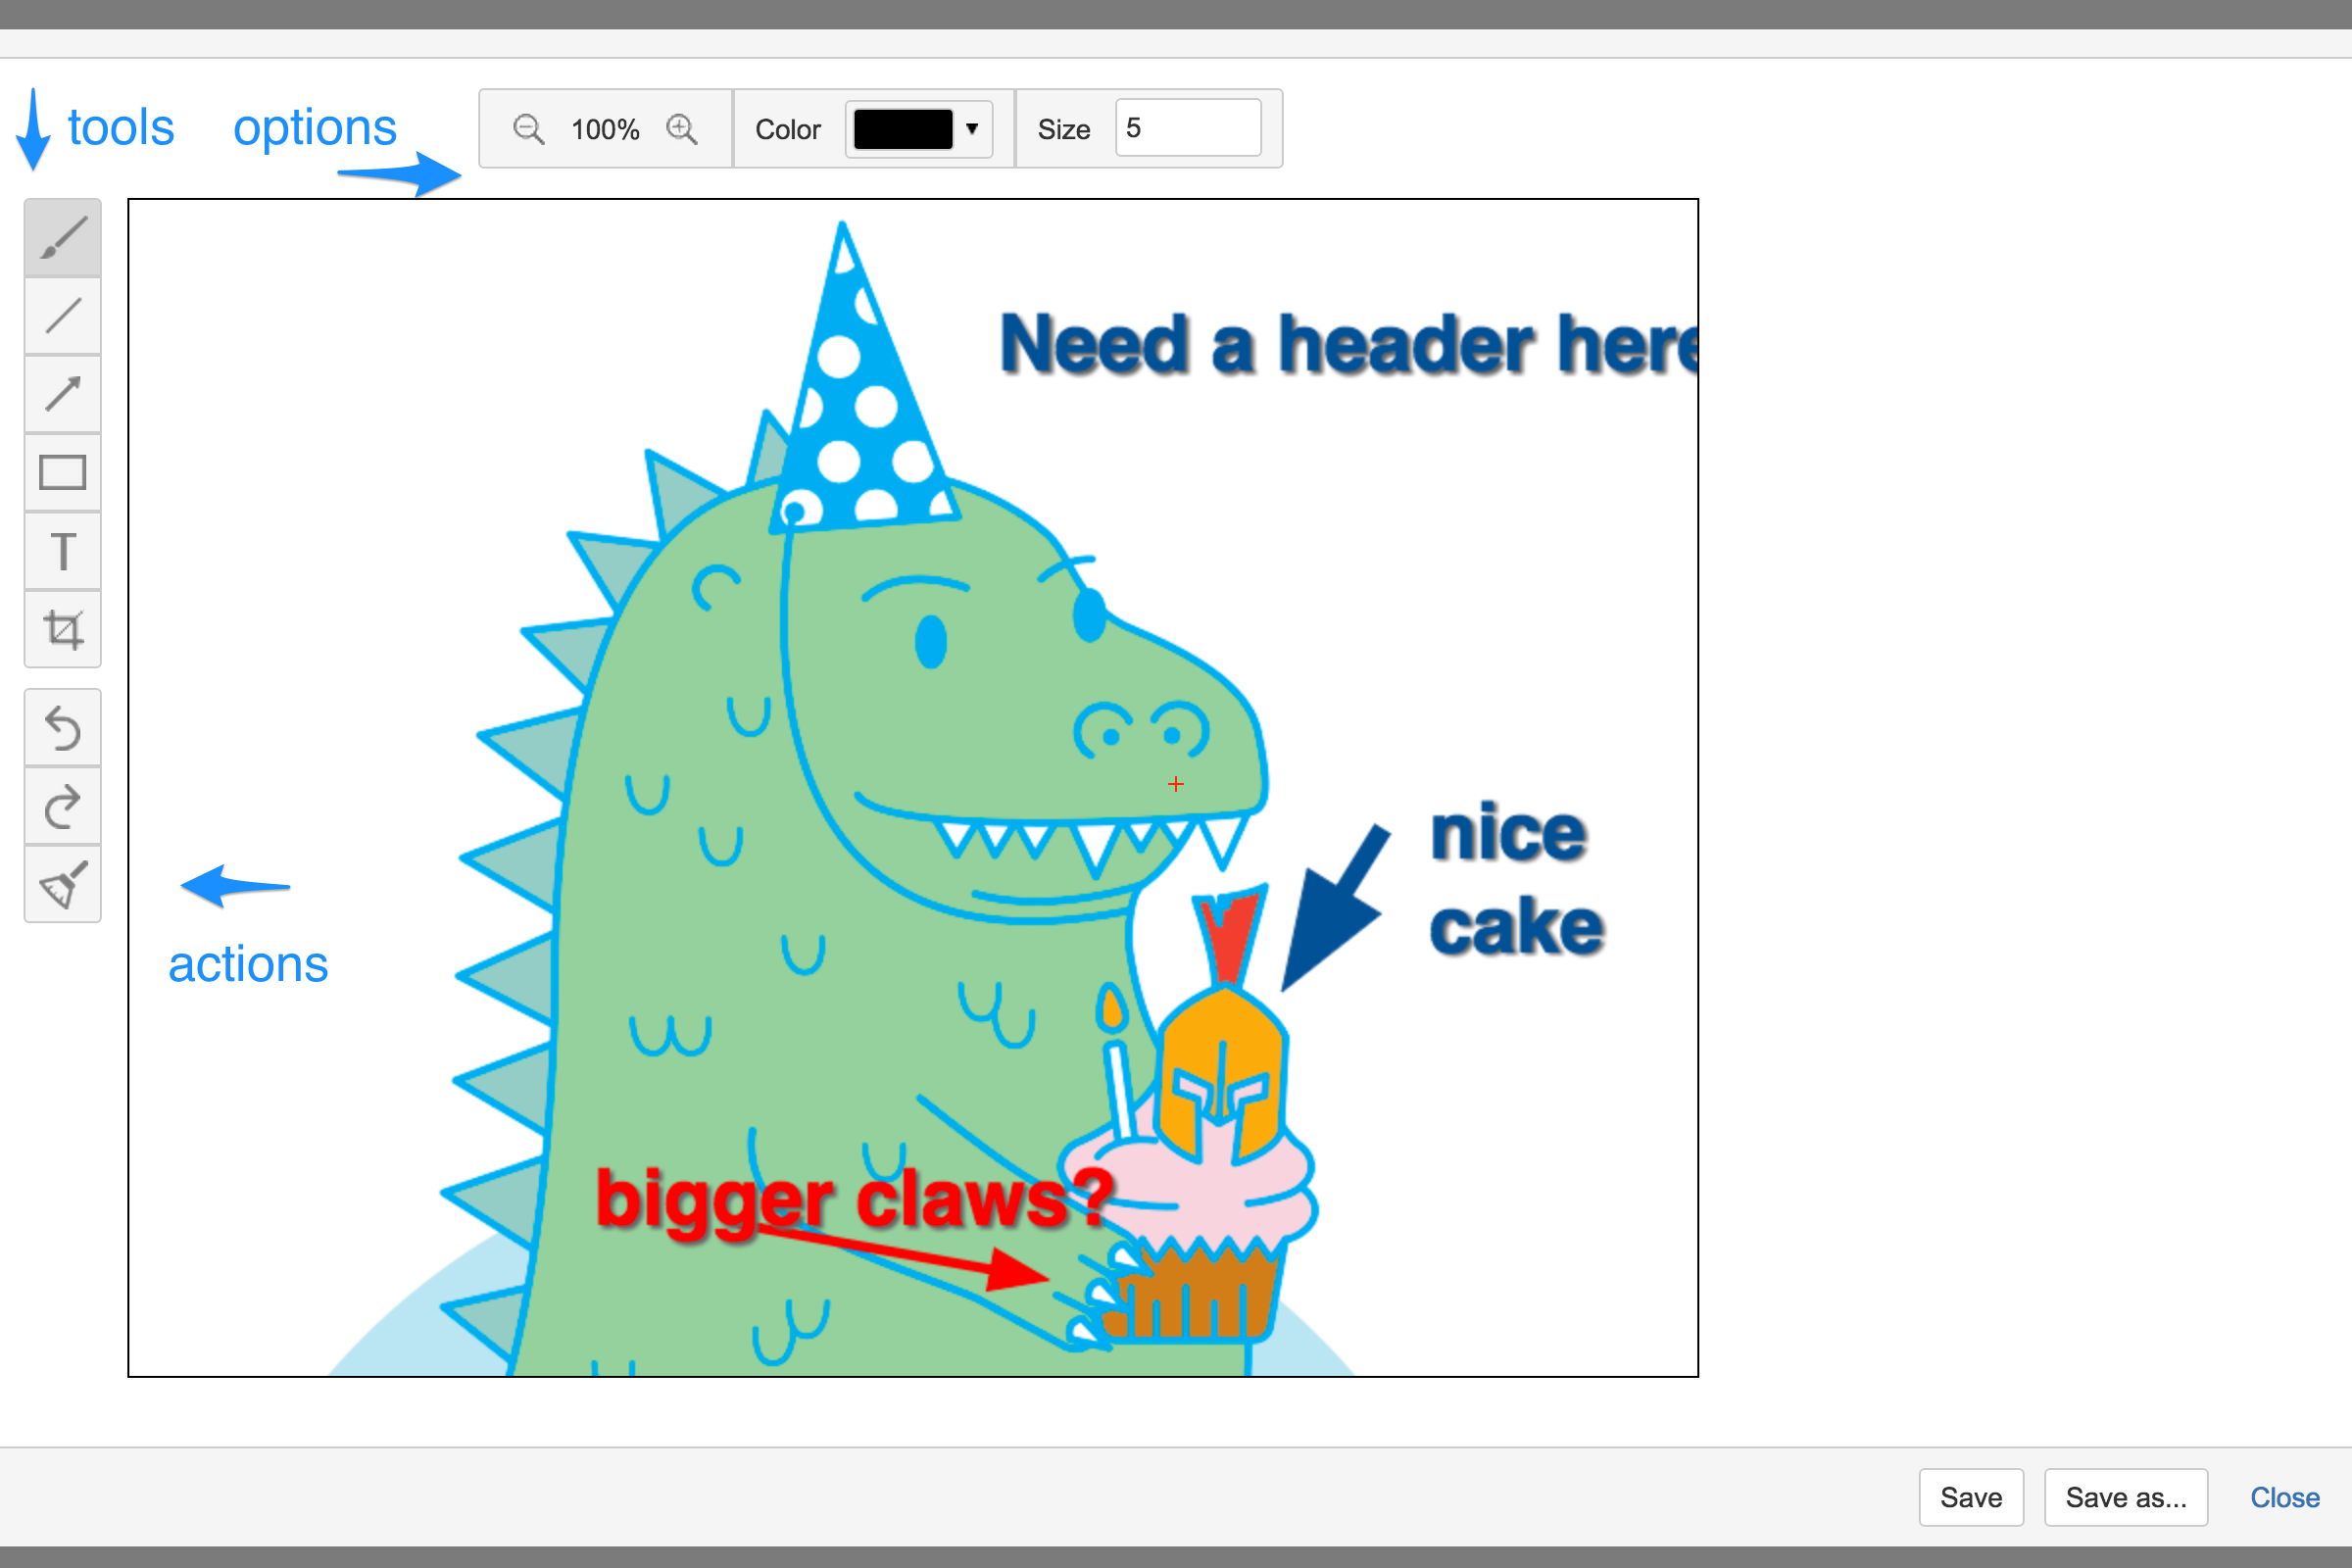
Task: Zoom out using the magnifier minus
Action: [x=528, y=129]
